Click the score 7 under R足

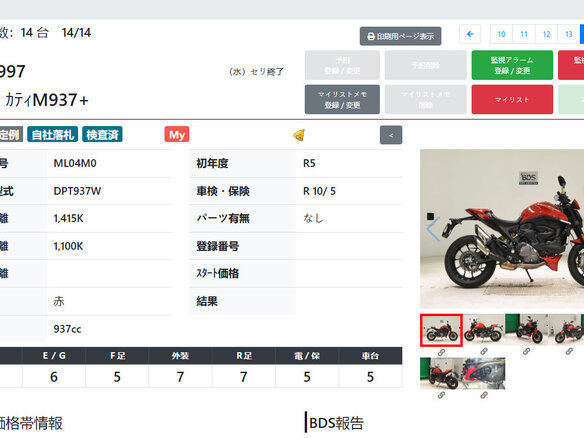click(244, 377)
